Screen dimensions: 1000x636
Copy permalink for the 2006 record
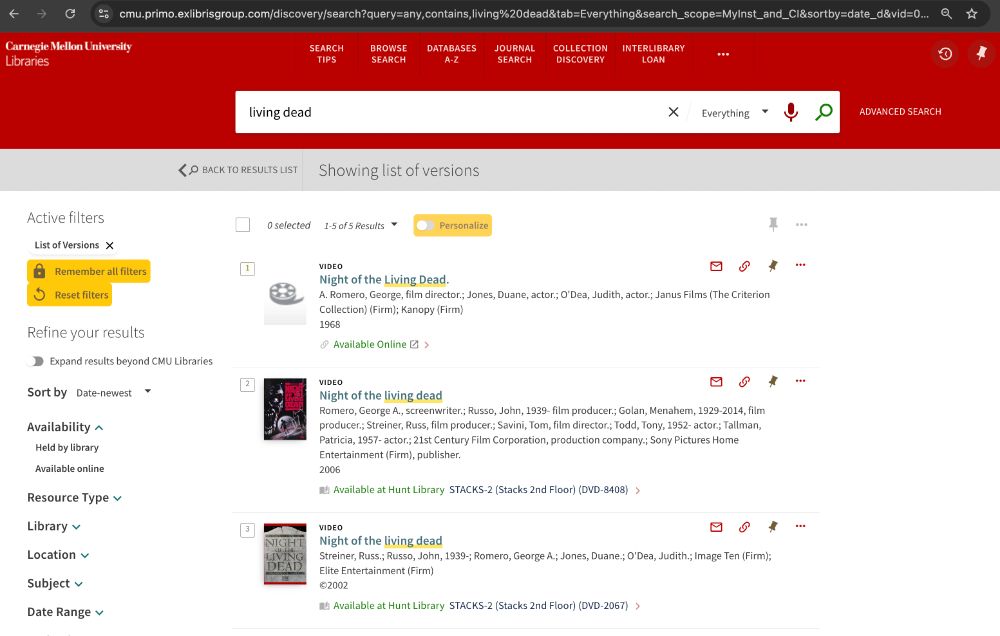[x=744, y=381]
